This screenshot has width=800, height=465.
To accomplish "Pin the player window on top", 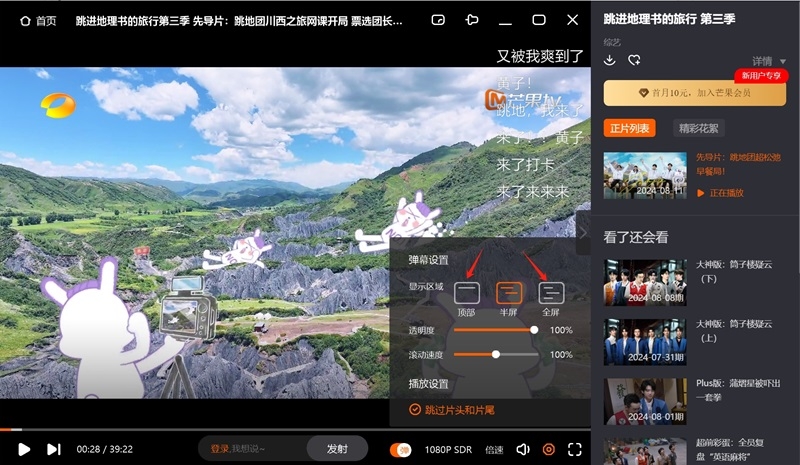I will tap(472, 20).
